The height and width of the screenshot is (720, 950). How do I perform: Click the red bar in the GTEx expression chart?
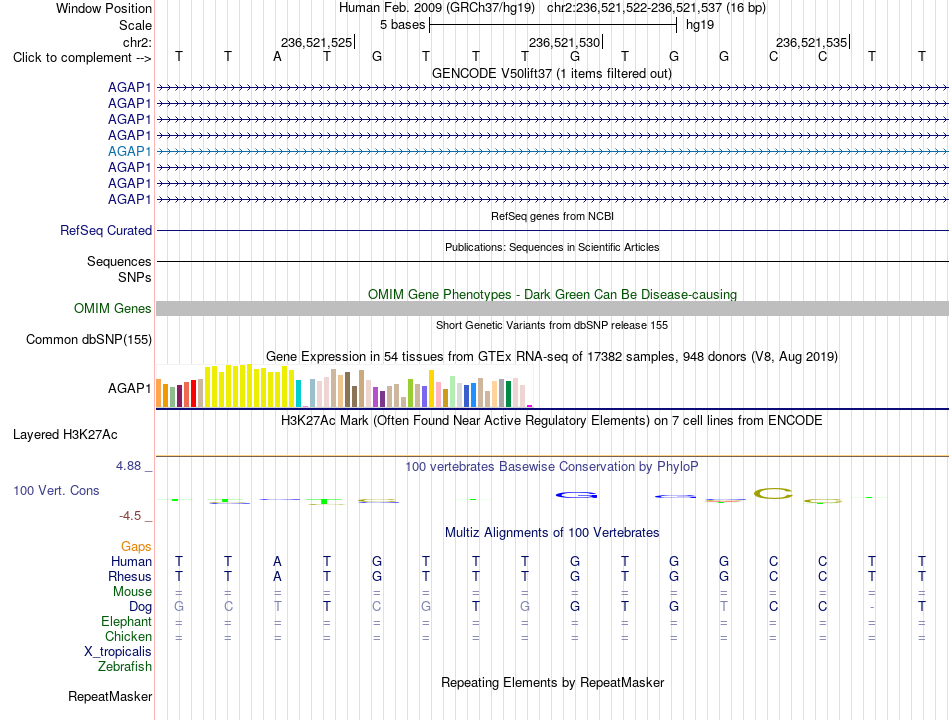tap(193, 393)
